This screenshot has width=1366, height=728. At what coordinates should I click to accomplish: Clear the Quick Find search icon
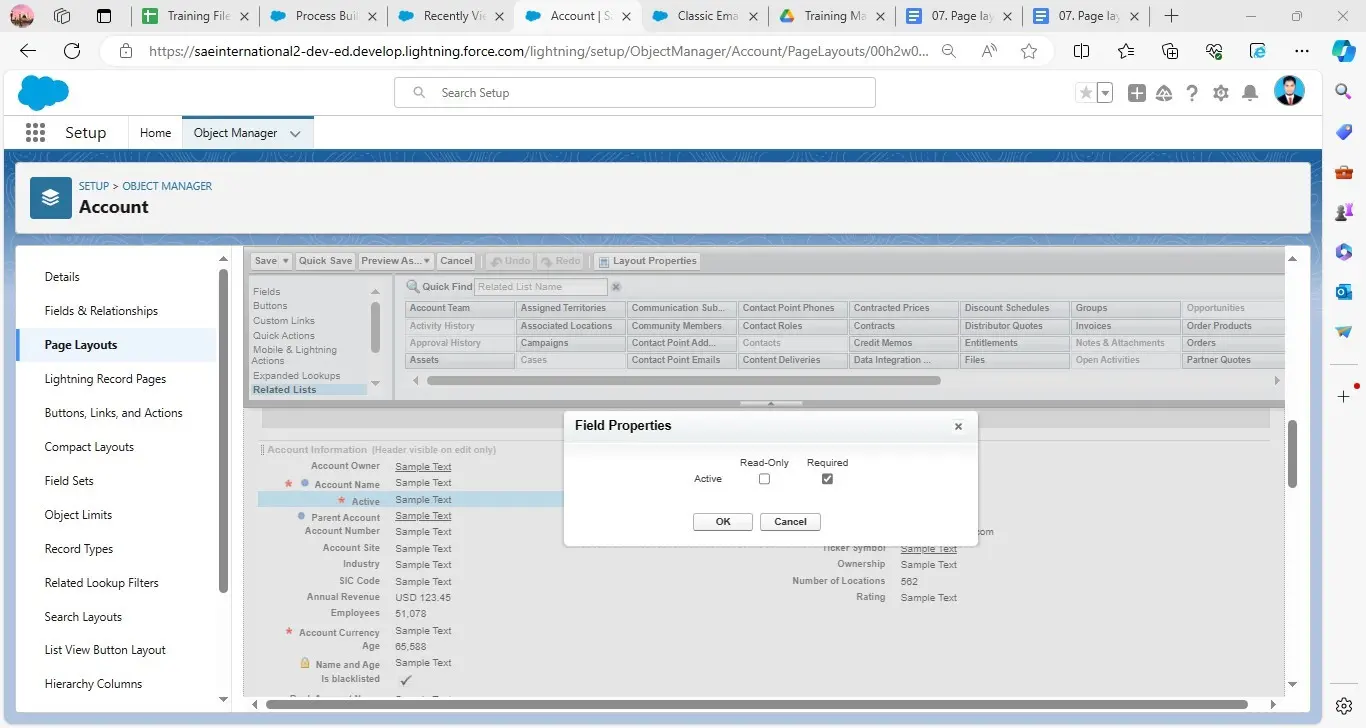pyautogui.click(x=616, y=287)
